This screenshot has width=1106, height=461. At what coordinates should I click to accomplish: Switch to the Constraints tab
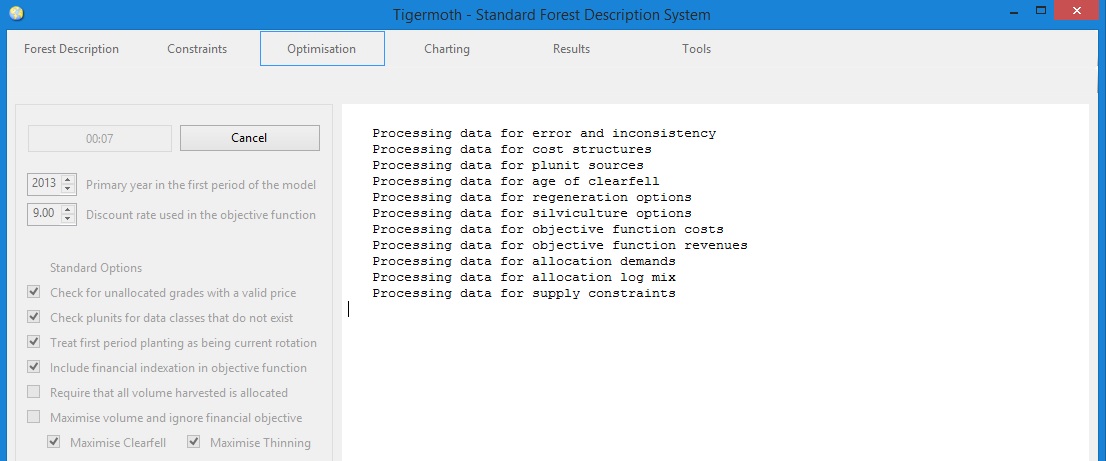click(x=197, y=49)
